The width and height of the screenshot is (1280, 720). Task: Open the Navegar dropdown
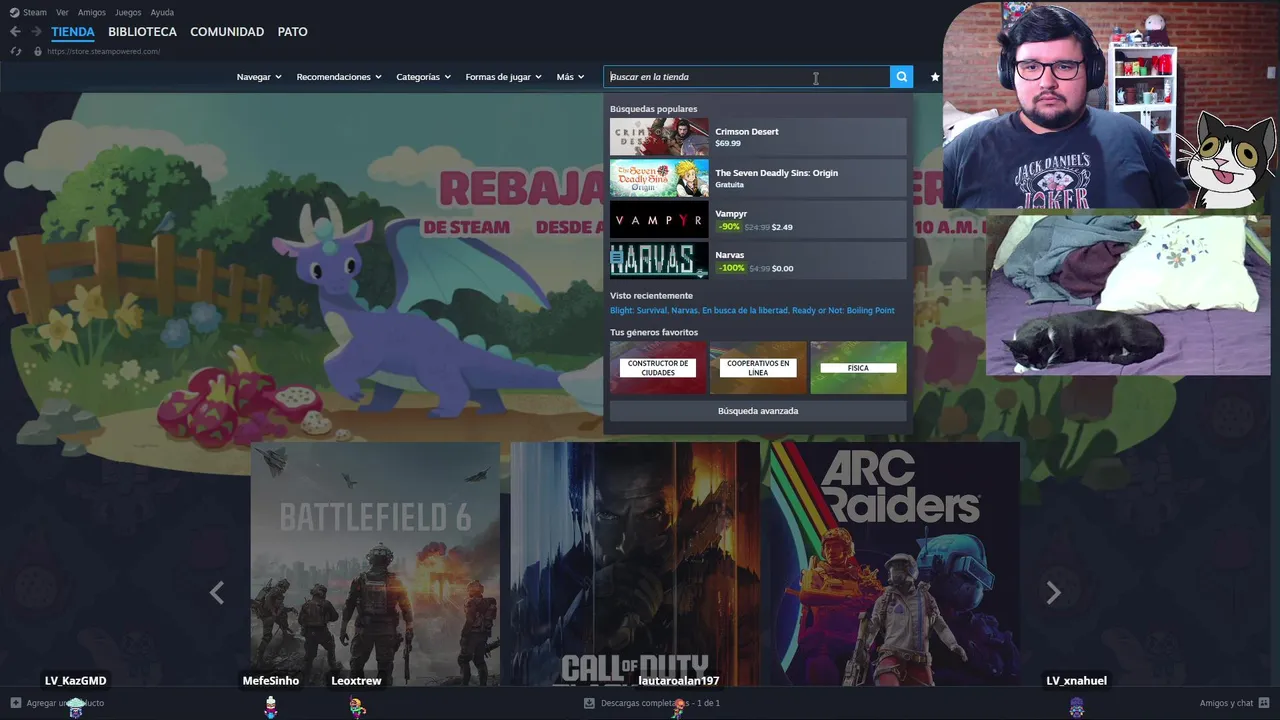click(x=259, y=77)
